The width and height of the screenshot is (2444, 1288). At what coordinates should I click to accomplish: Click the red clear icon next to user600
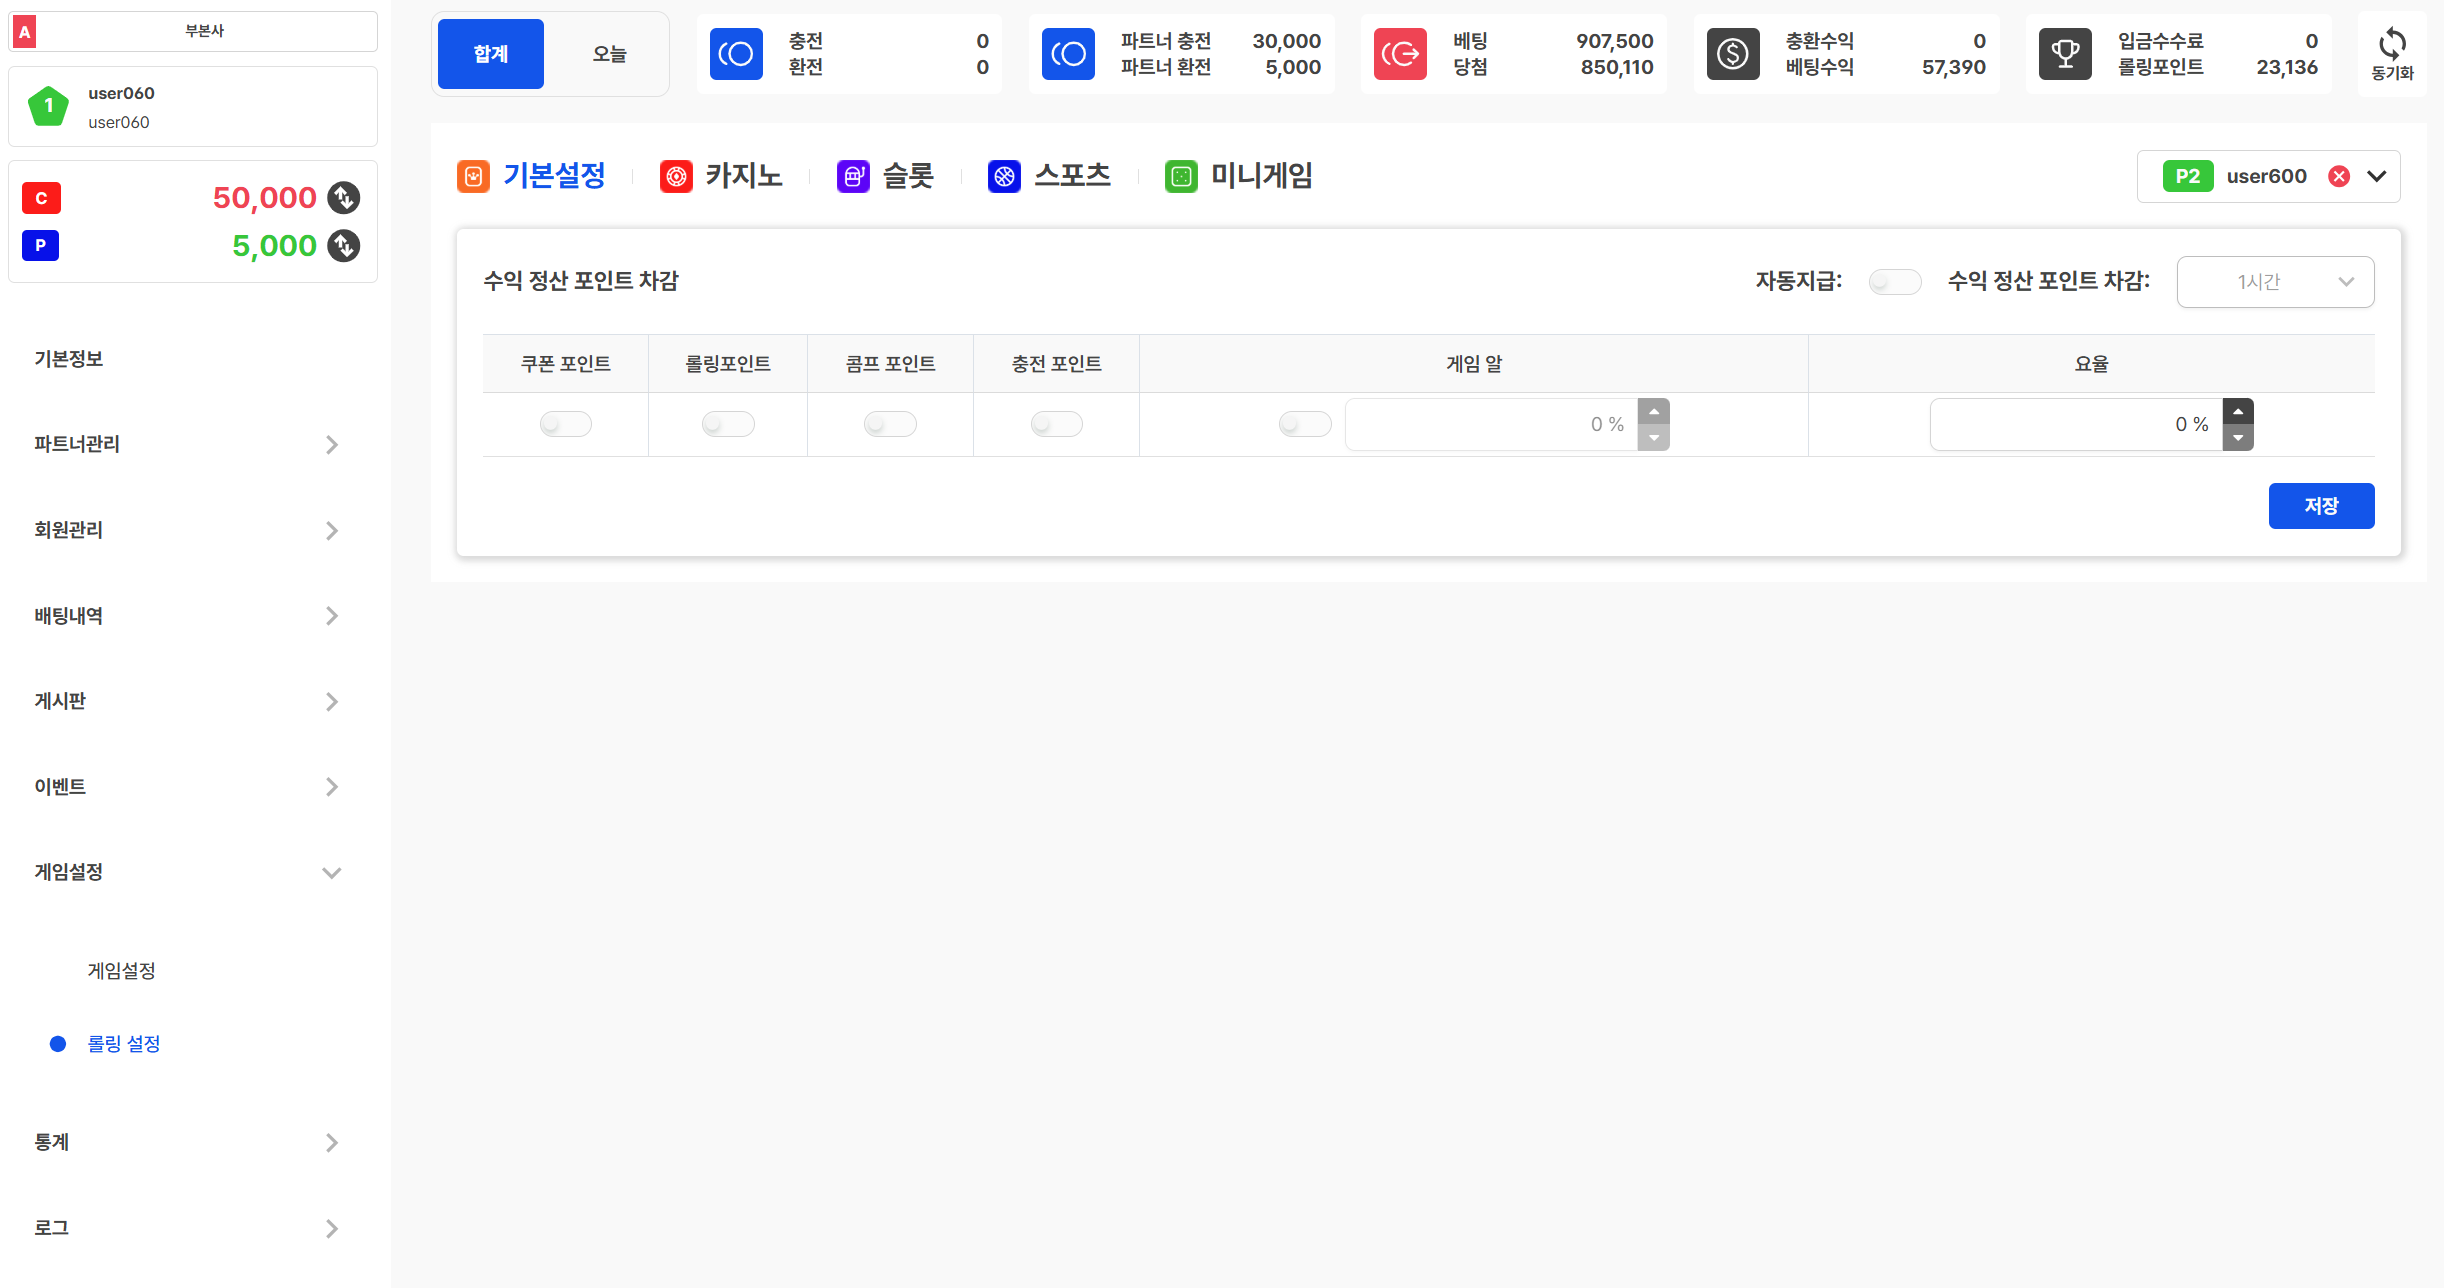2338,177
